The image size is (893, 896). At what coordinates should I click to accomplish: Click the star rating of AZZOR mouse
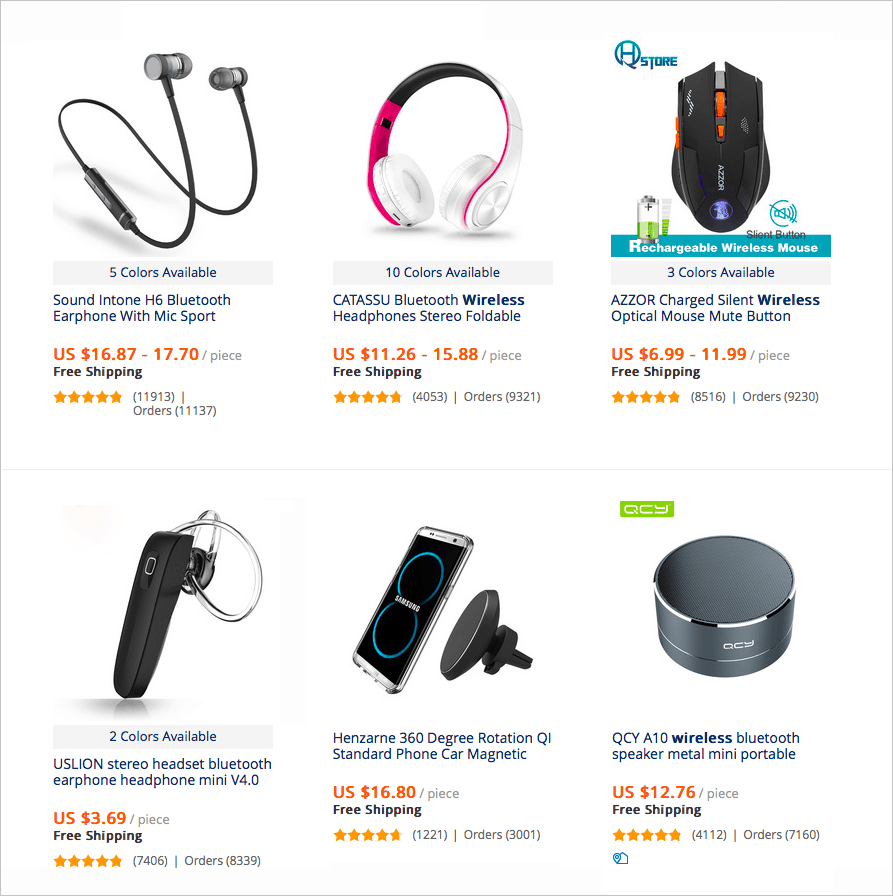tap(646, 397)
